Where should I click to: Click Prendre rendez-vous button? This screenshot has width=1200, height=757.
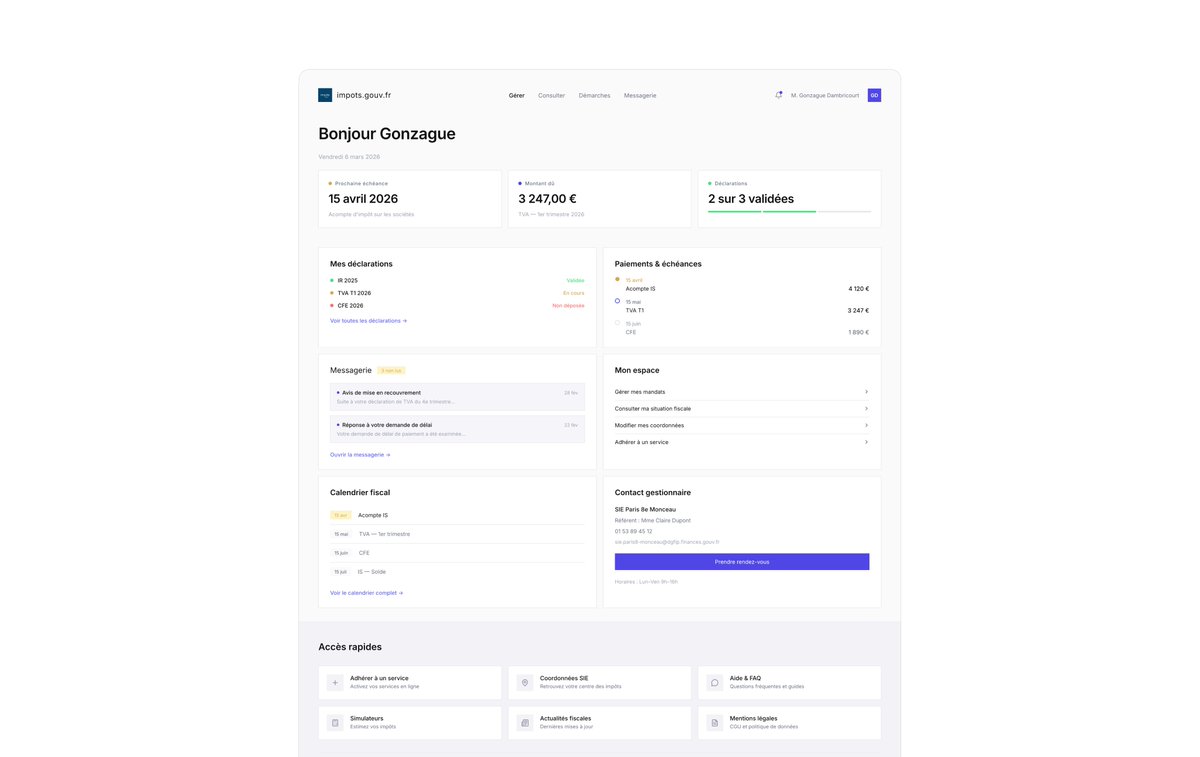[742, 562]
